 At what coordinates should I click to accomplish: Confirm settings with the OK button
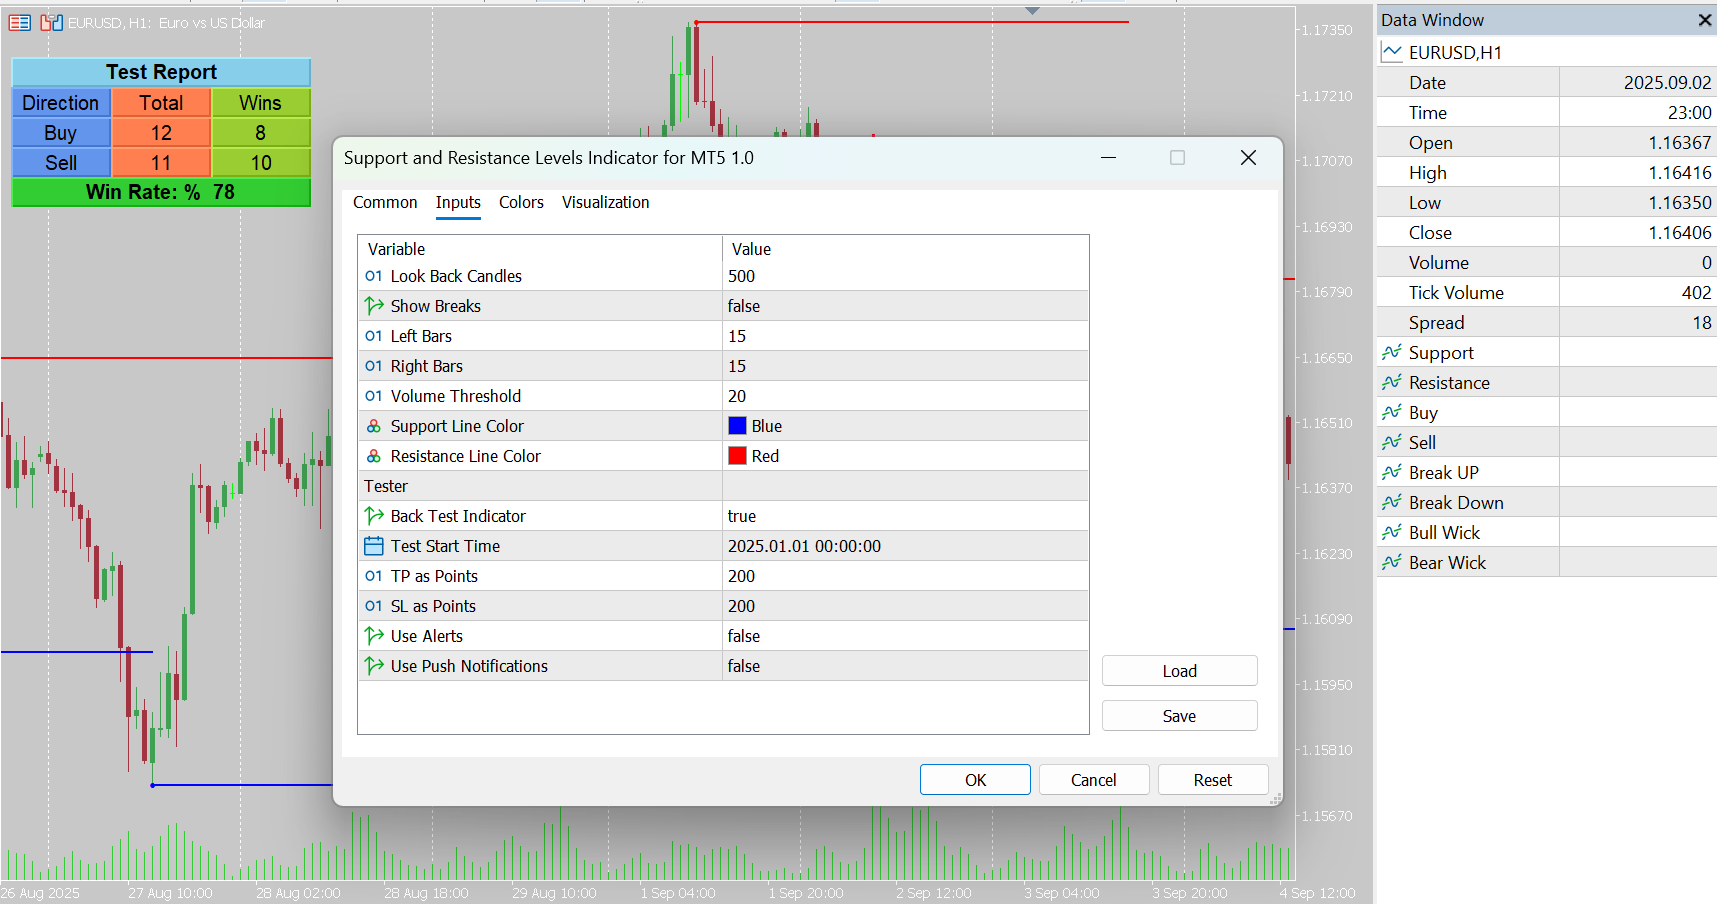click(975, 780)
